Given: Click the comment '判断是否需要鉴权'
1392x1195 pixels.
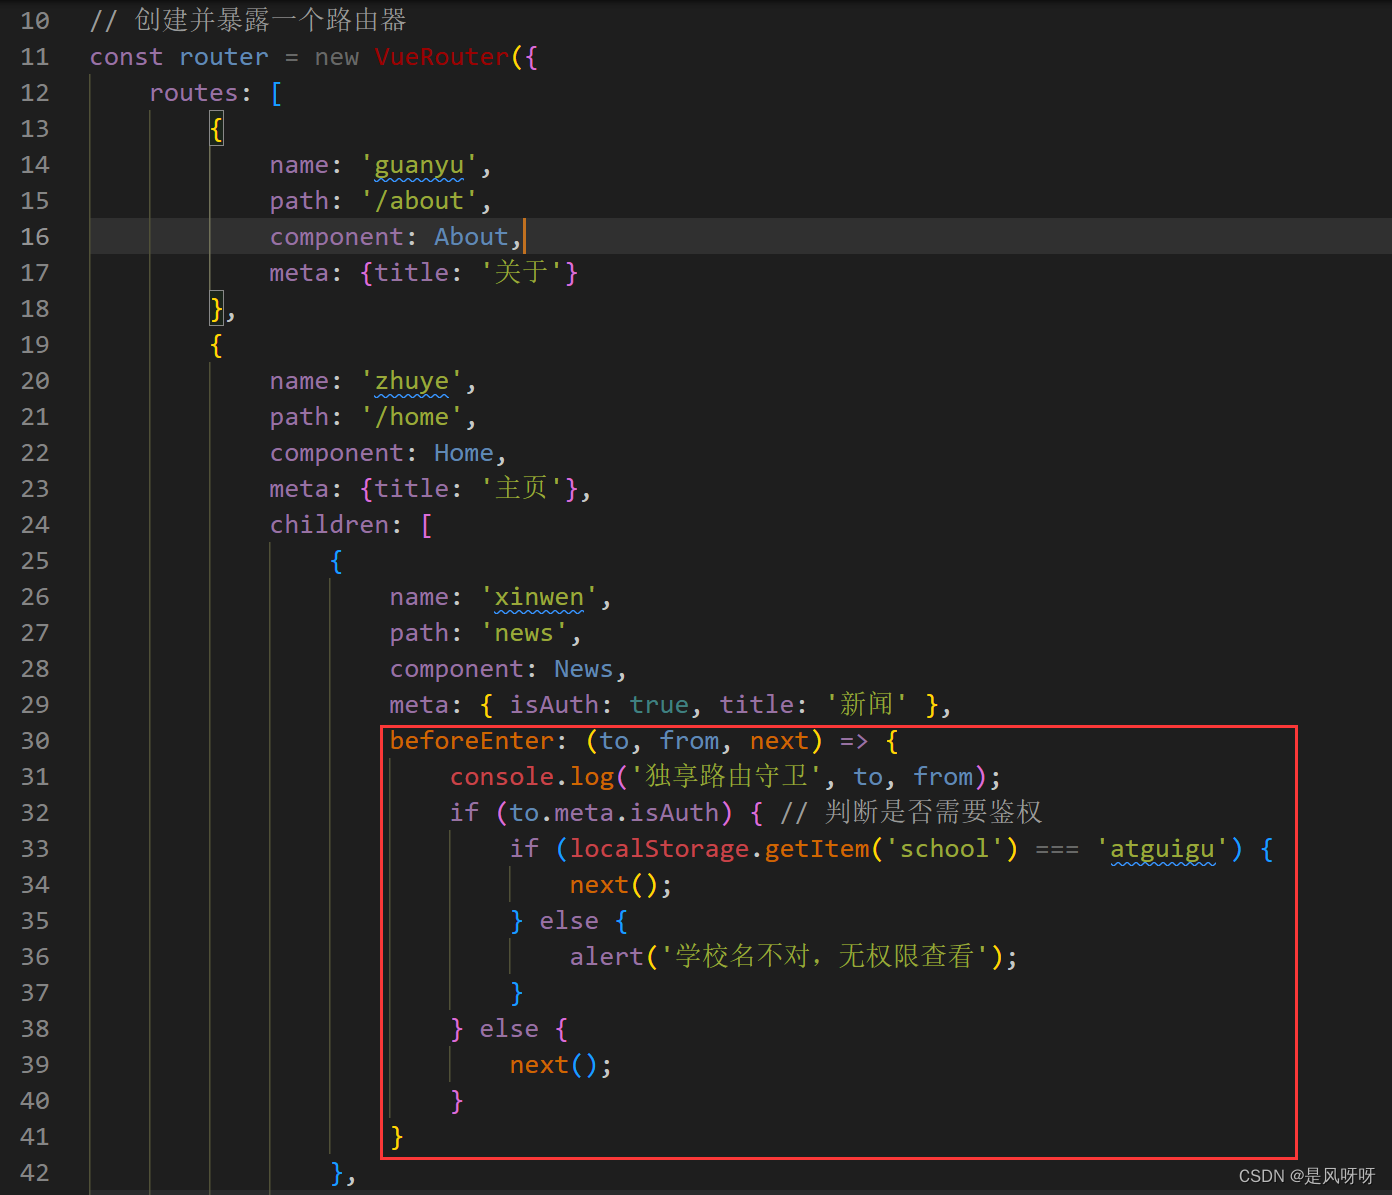Looking at the screenshot, I should coord(933,813).
